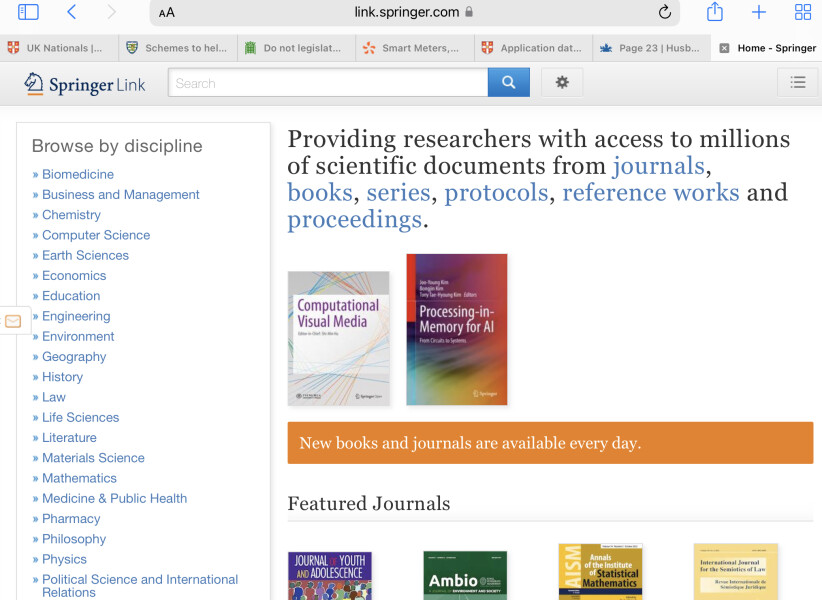
Task: Follow the reference works link
Action: 651,192
